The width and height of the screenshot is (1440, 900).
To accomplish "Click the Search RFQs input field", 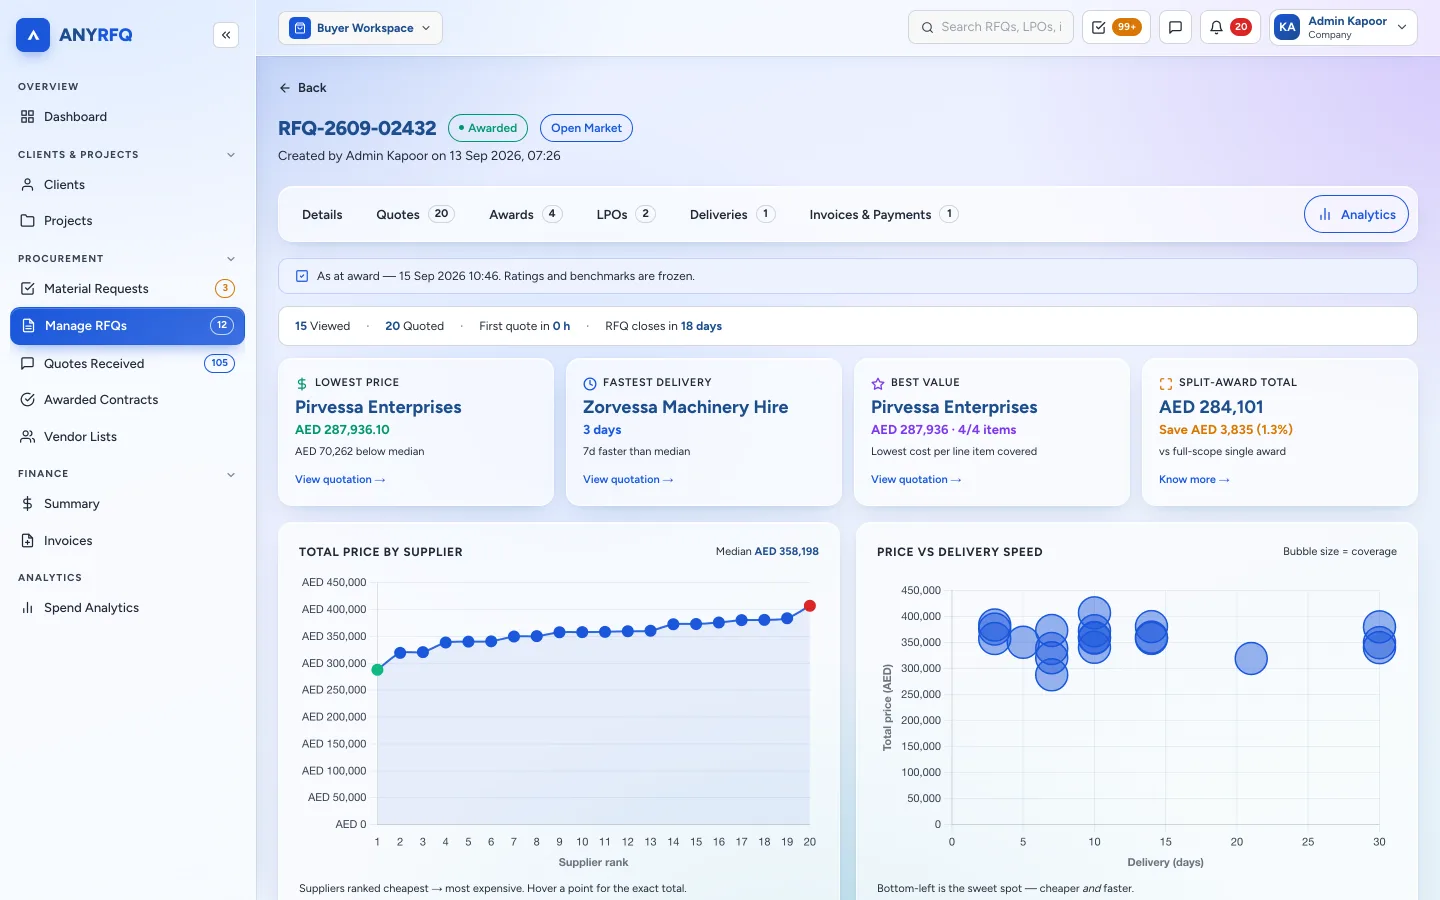I will pos(991,28).
